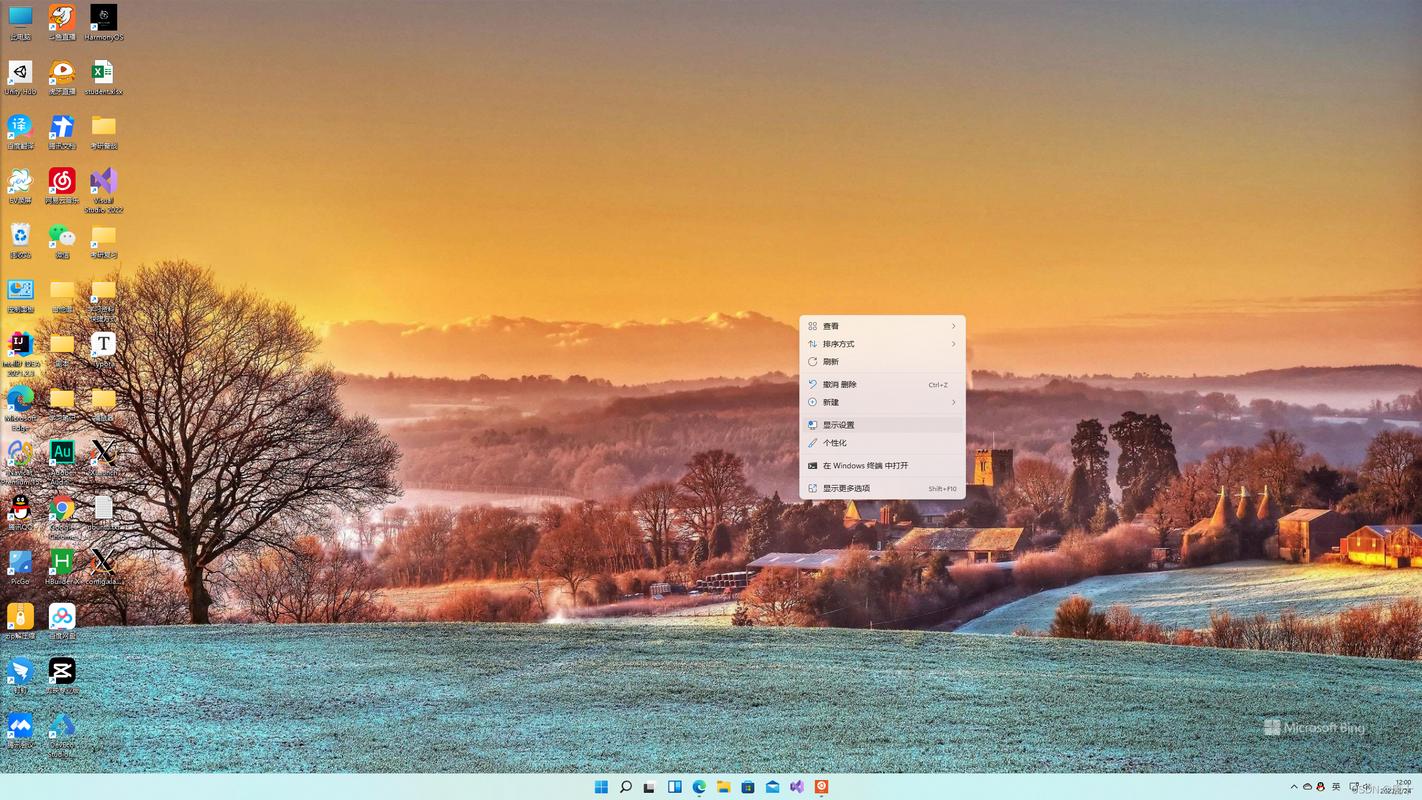Select the PicGo desktop shortcut

20,568
